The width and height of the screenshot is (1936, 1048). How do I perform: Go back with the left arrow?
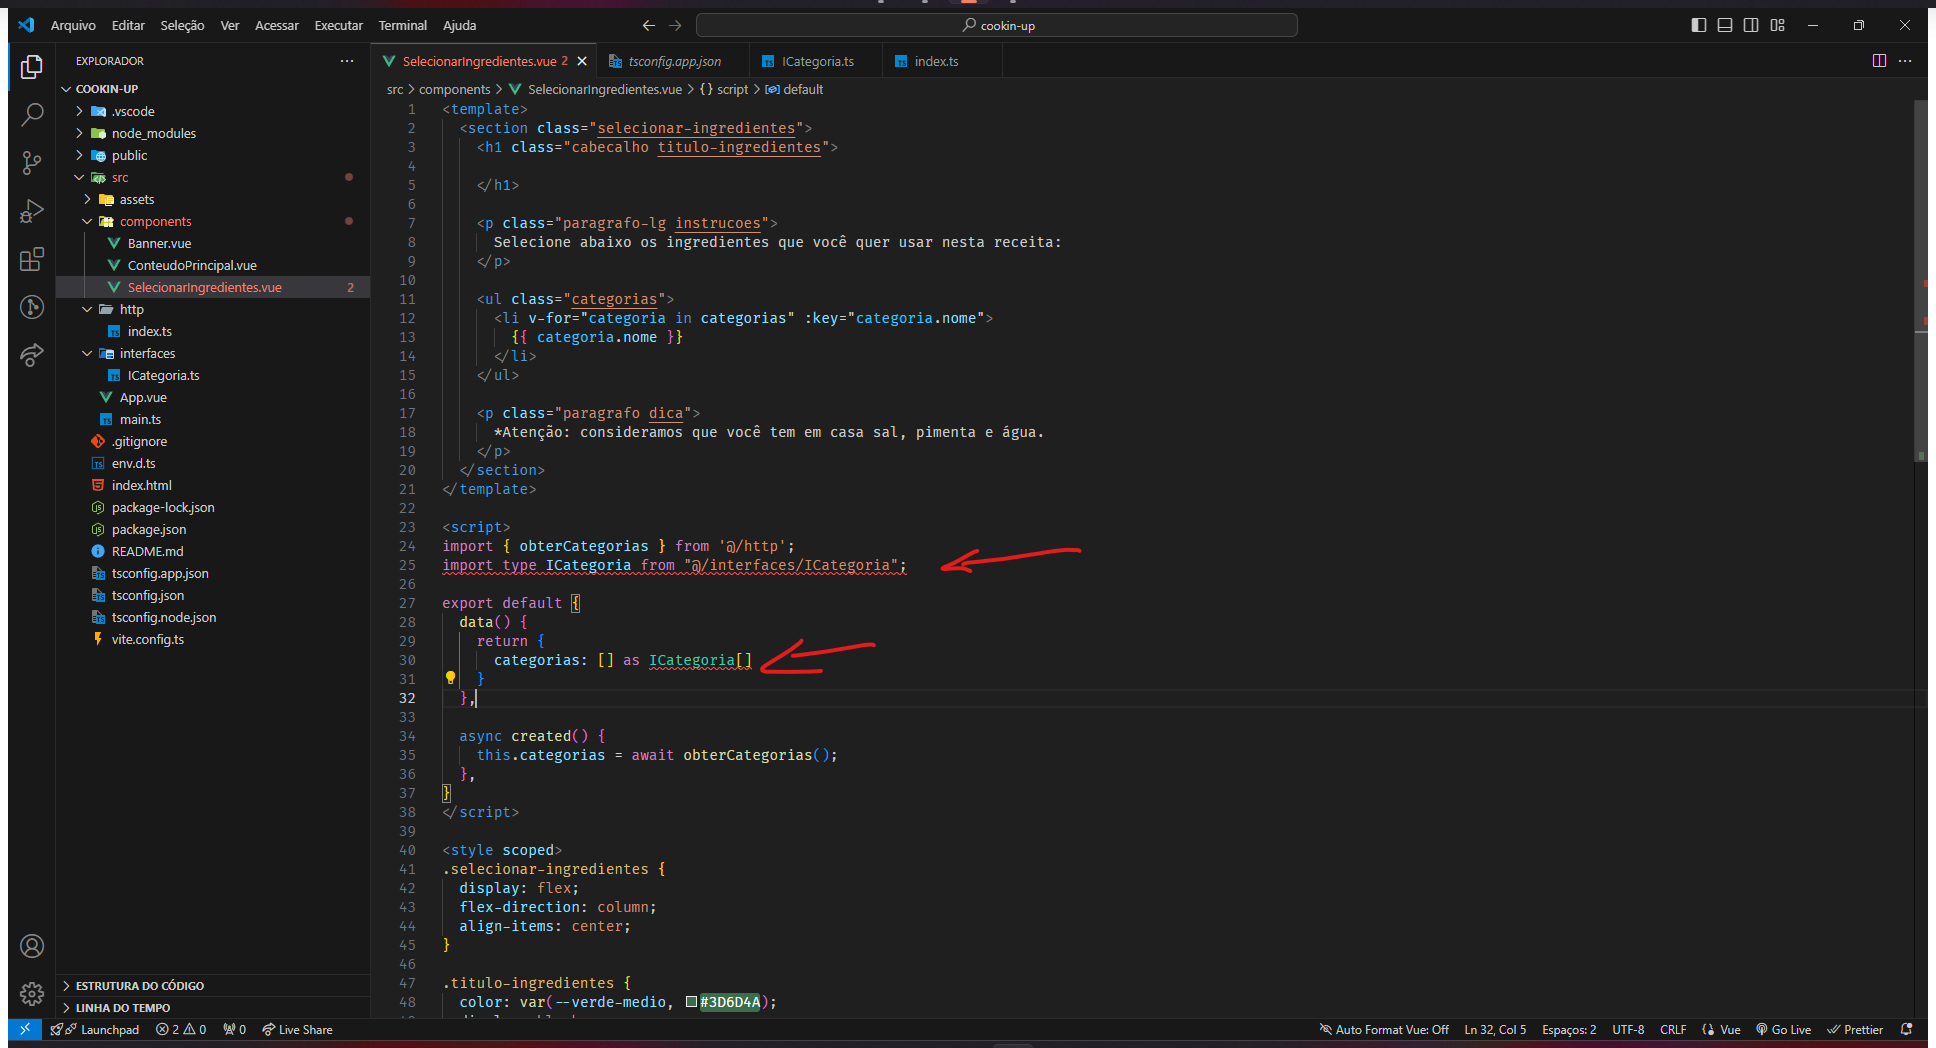(x=649, y=25)
